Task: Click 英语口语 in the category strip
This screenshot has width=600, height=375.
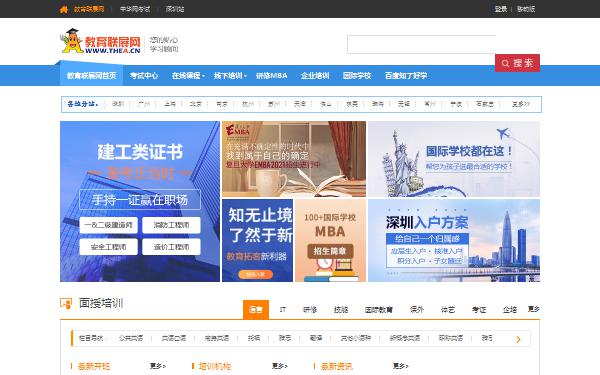Action: (x=174, y=338)
